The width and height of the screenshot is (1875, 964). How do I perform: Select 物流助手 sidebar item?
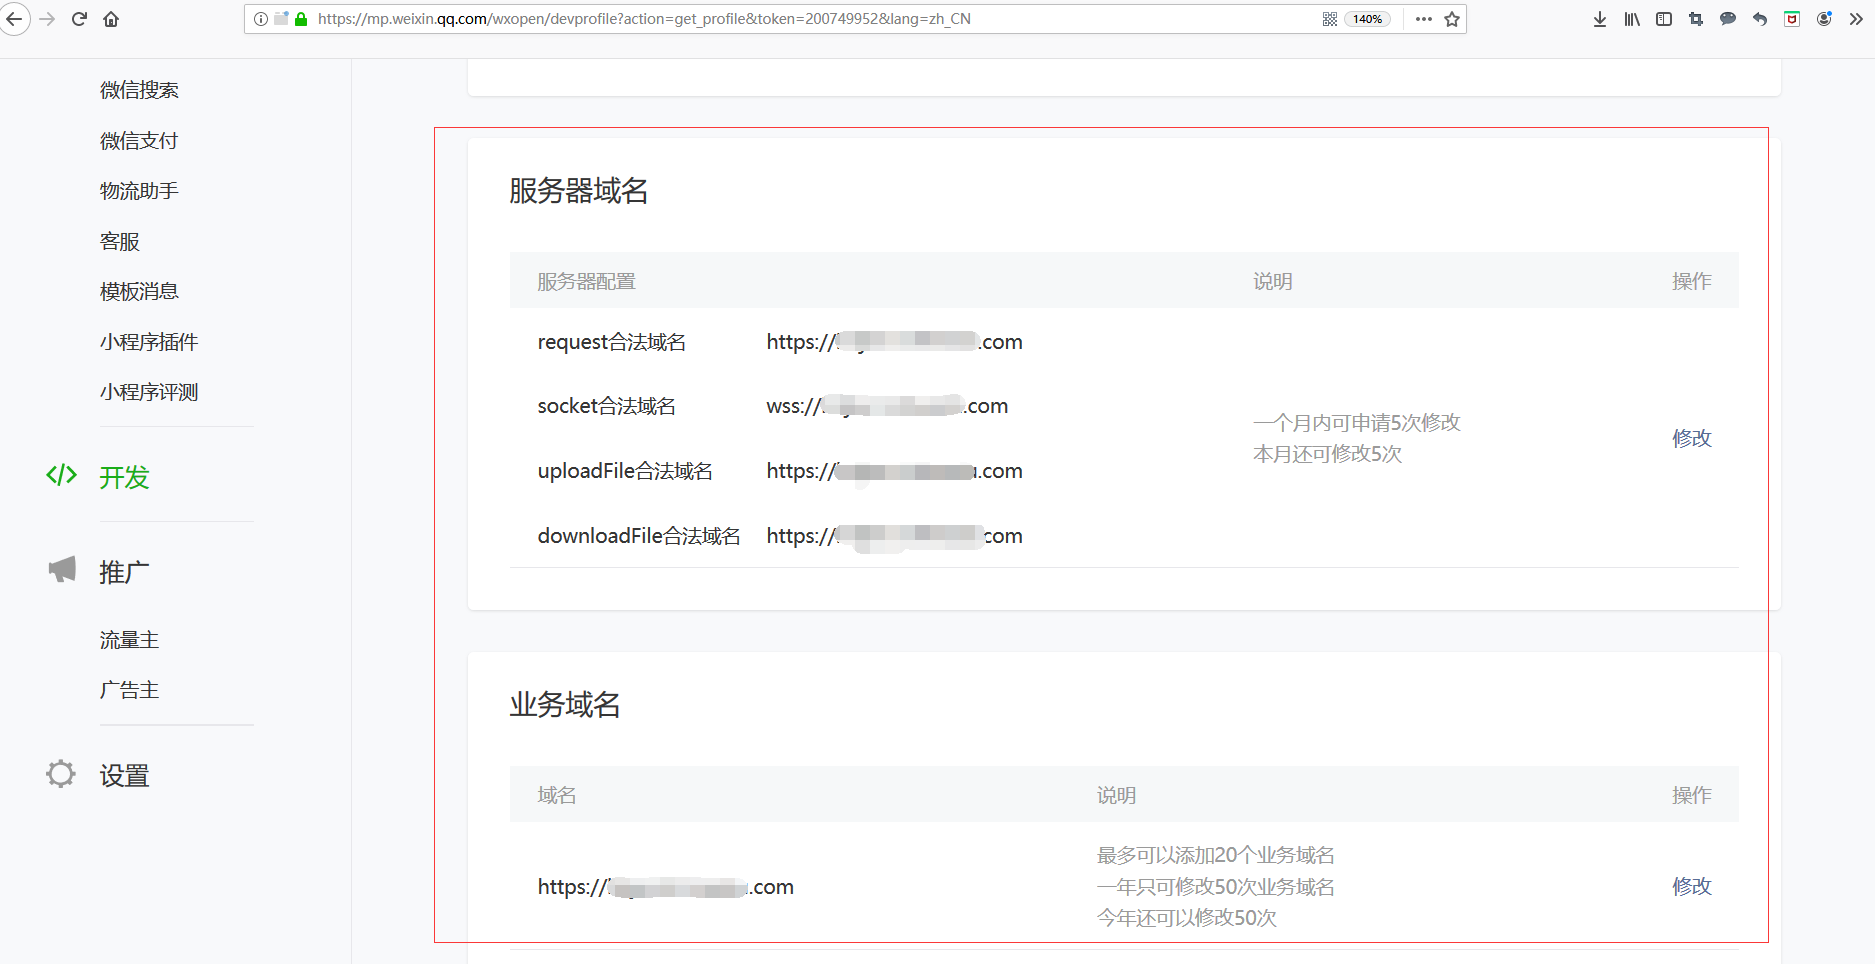(139, 191)
